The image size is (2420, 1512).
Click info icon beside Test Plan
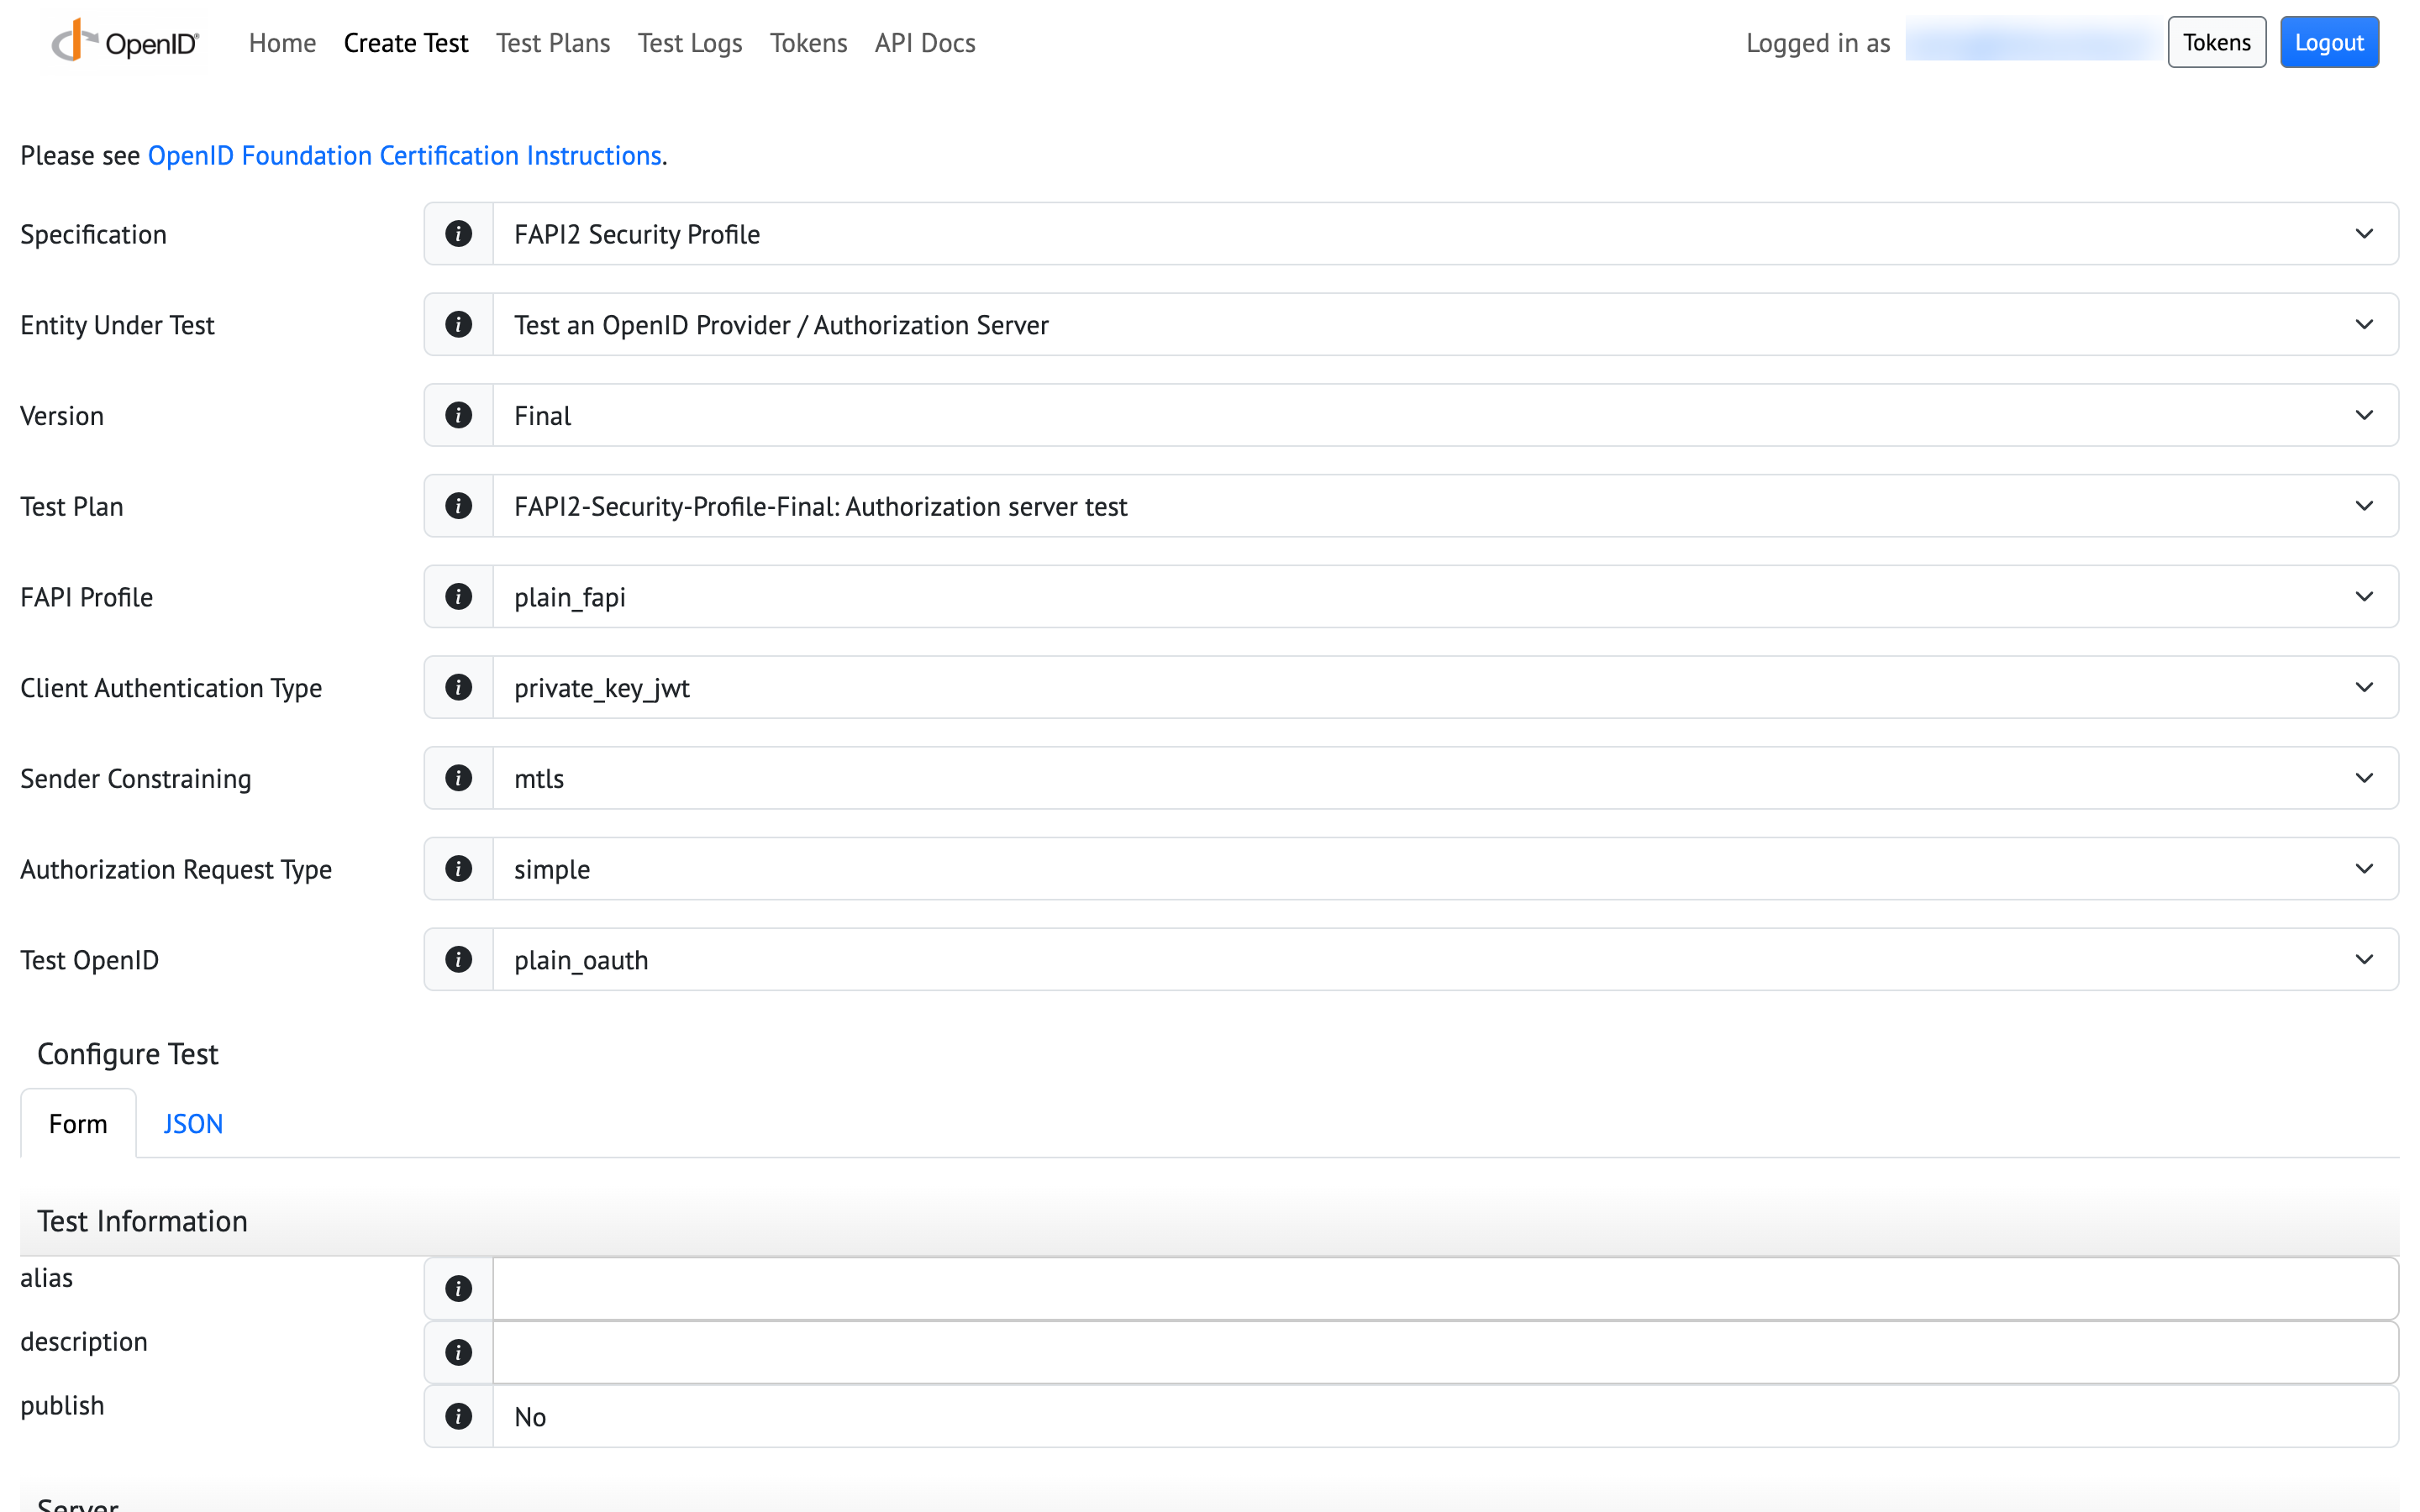(x=458, y=506)
